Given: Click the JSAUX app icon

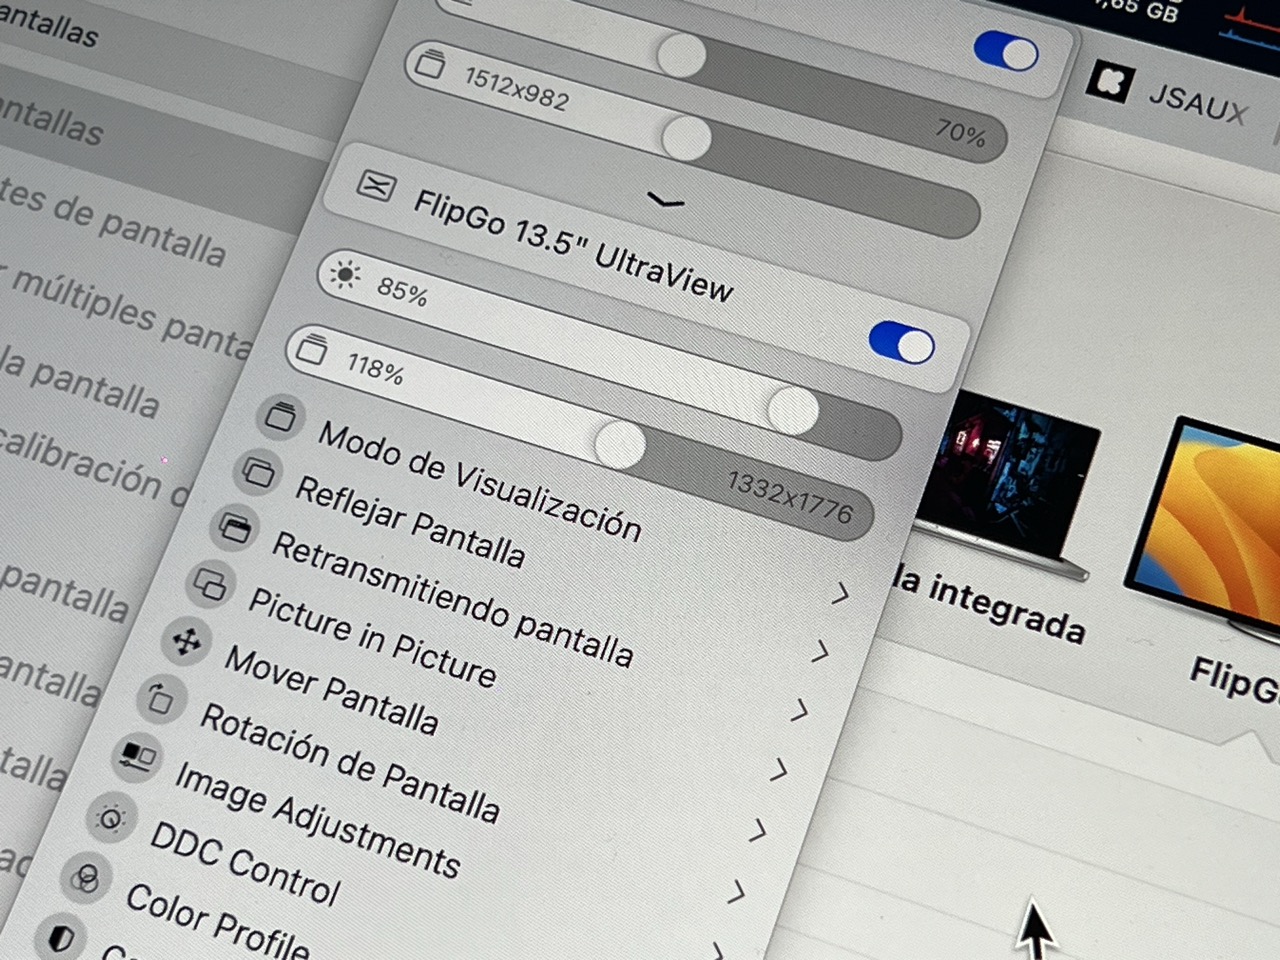Looking at the screenshot, I should pos(1110,82).
